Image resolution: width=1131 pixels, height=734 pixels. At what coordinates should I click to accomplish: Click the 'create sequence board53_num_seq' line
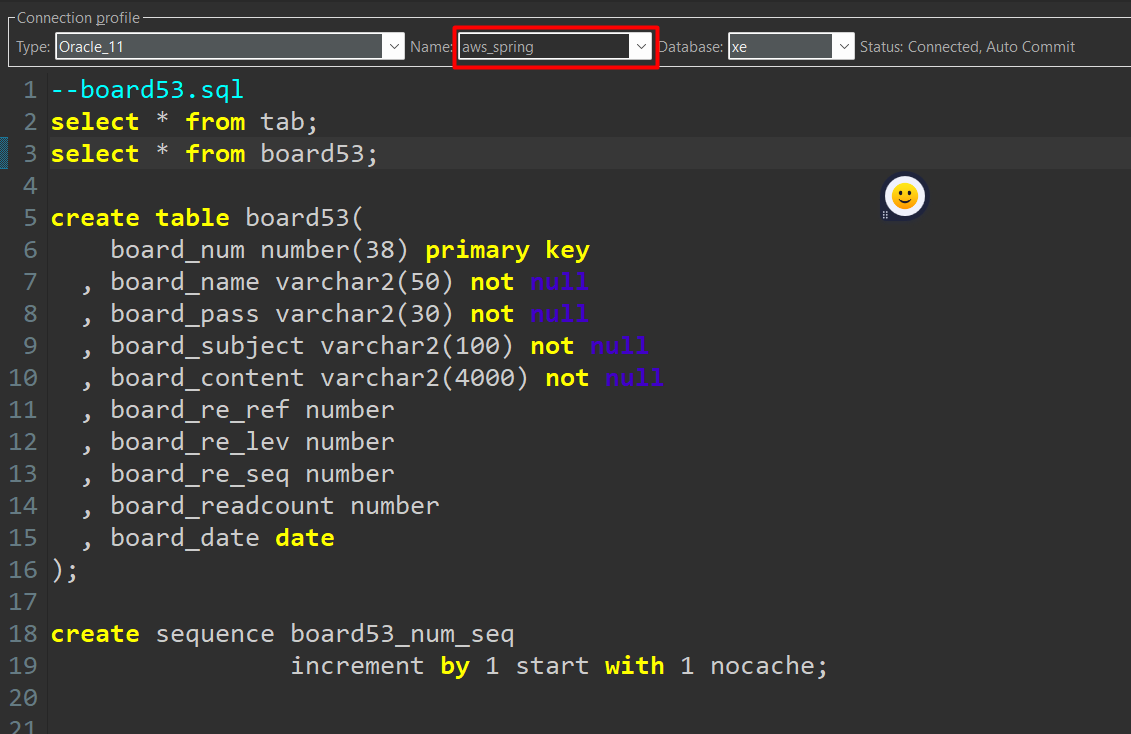pos(282,634)
